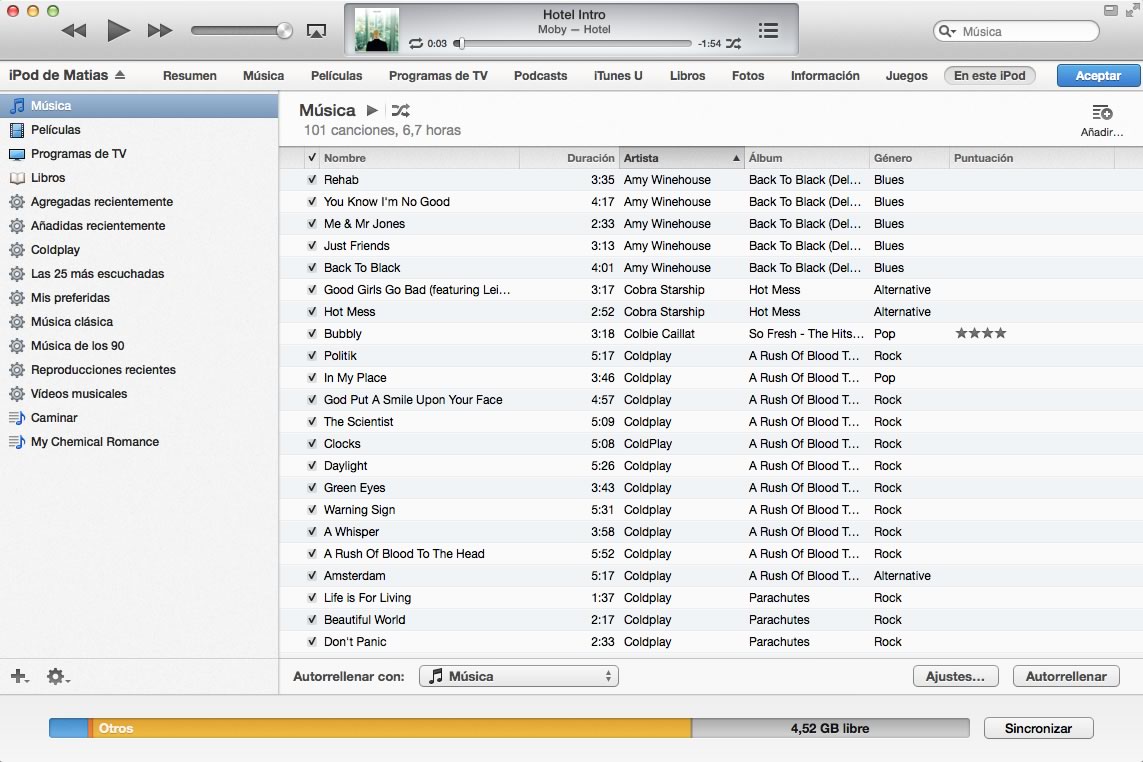Uncheck the Amsterdam song checkbox
The height and width of the screenshot is (762, 1143).
[312, 575]
